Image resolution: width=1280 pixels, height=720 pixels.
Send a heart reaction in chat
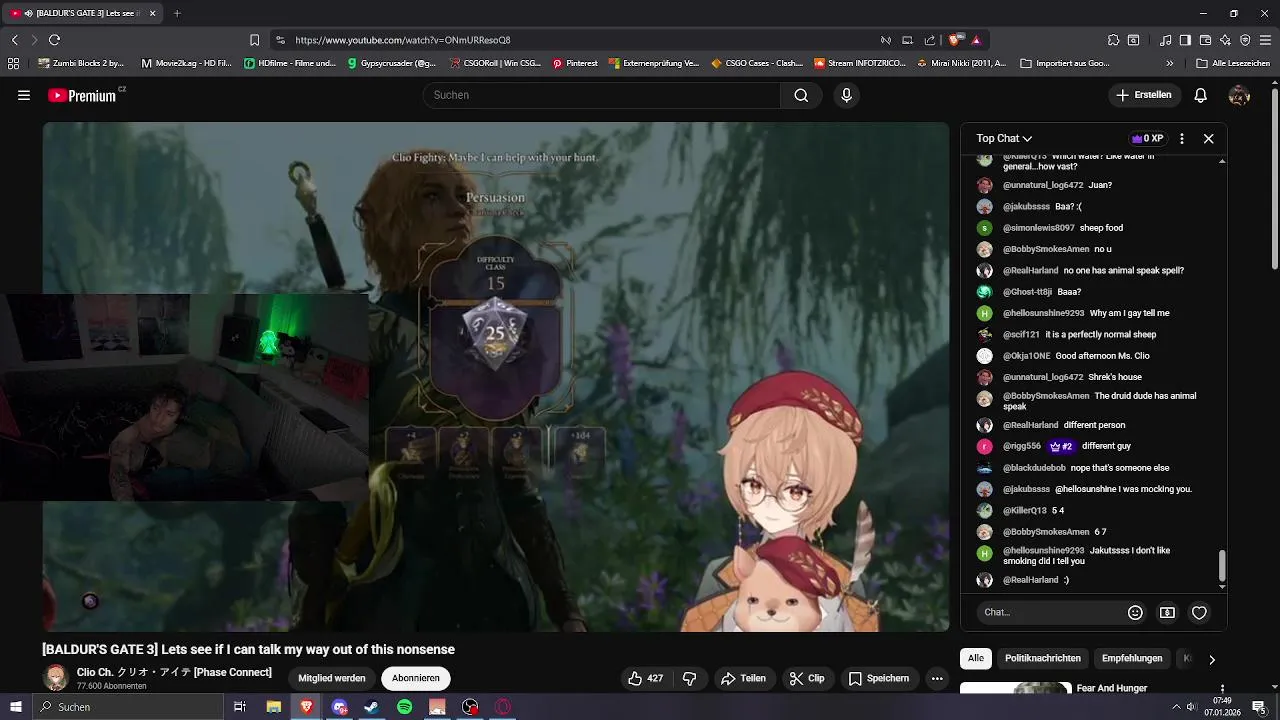tap(1199, 612)
